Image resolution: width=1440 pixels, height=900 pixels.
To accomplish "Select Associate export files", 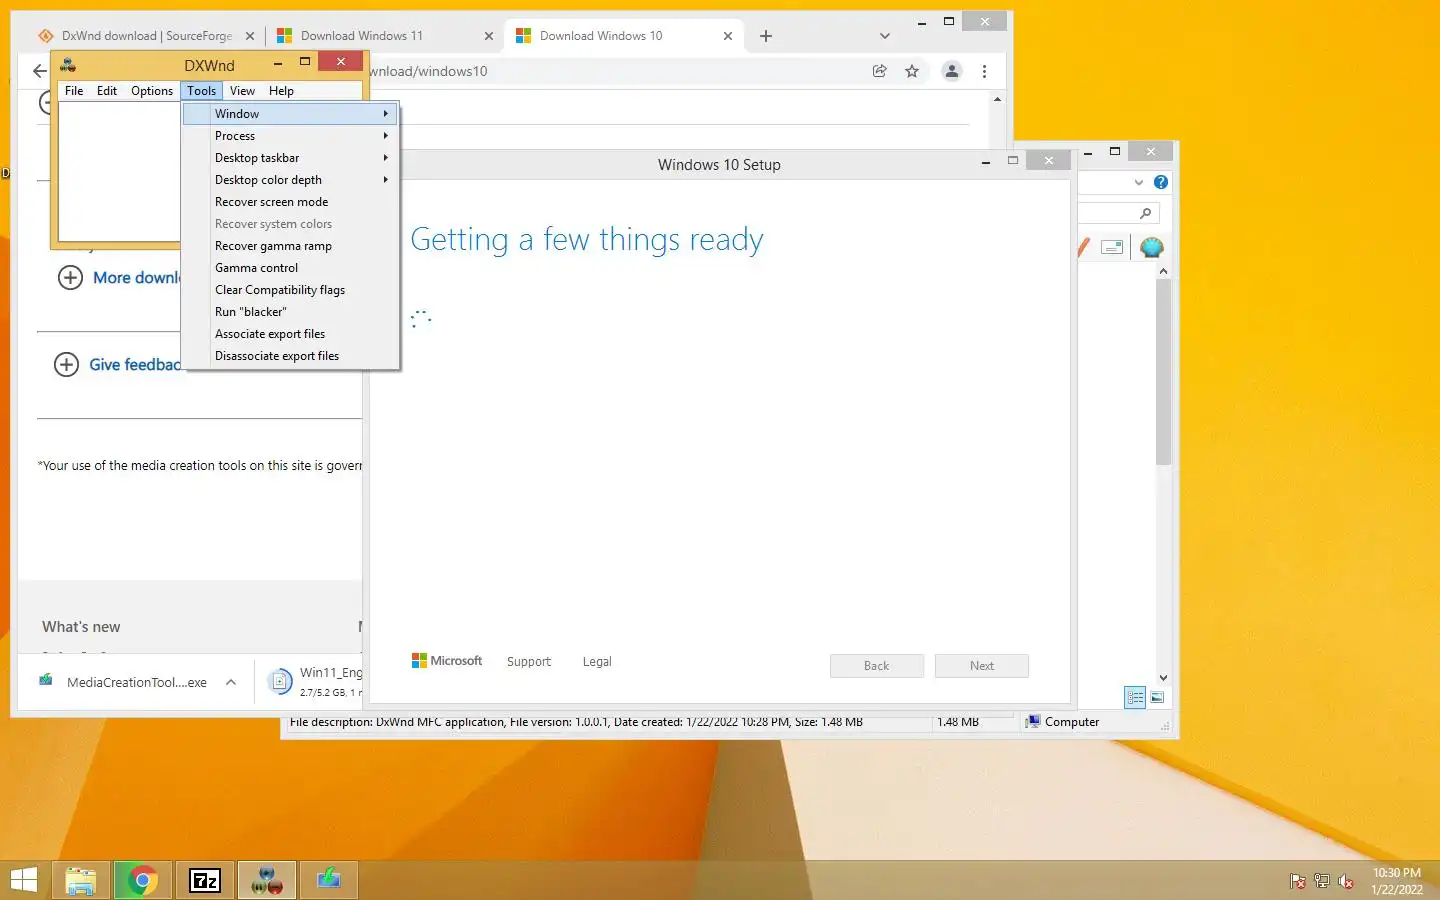I will point(290,334).
